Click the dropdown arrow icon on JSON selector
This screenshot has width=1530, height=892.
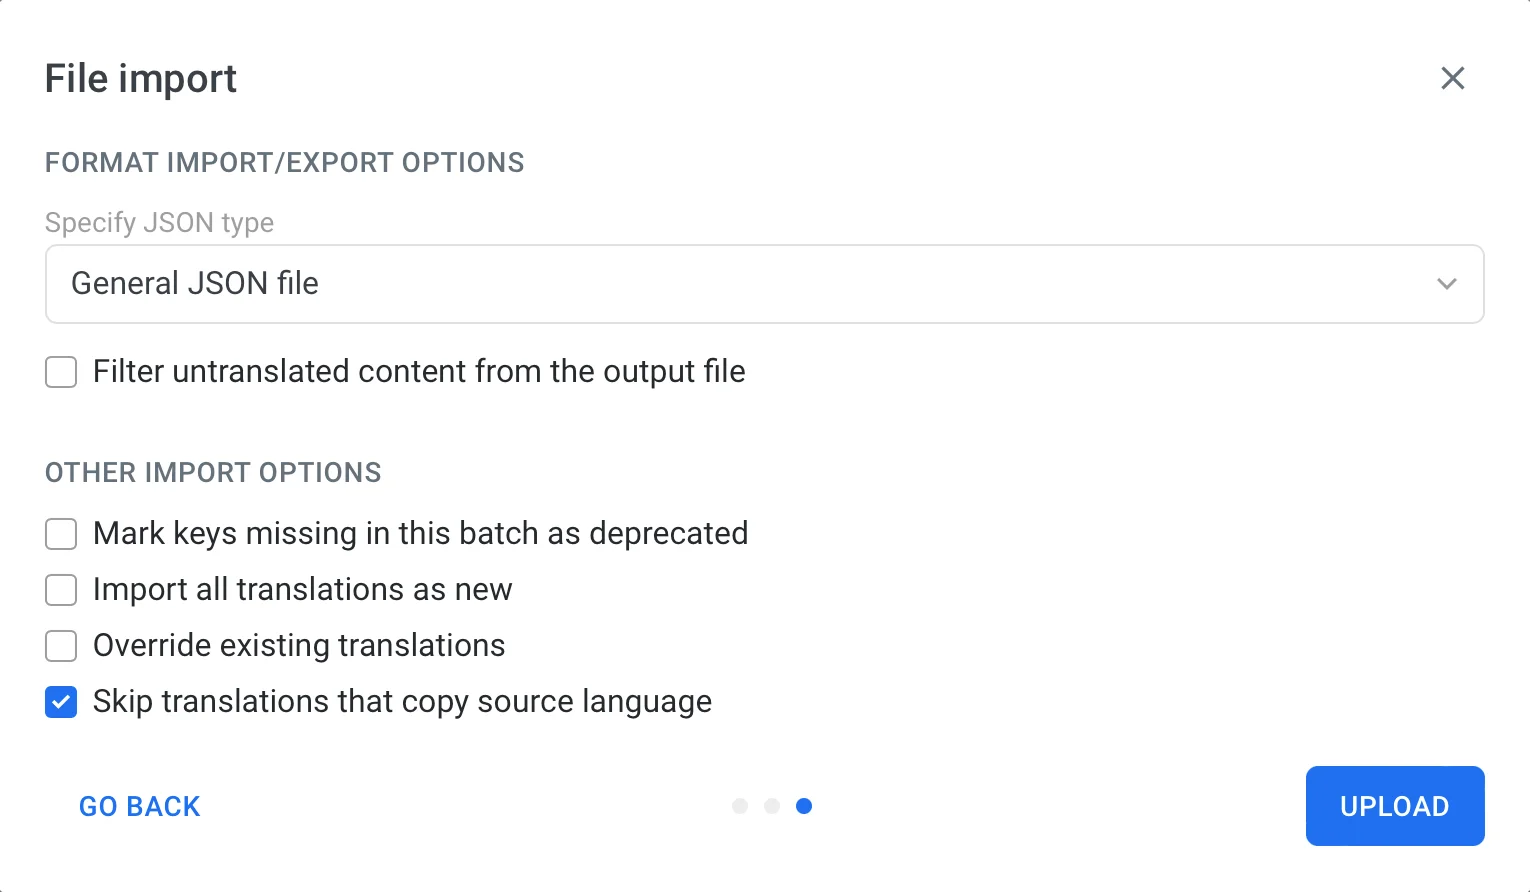tap(1446, 284)
